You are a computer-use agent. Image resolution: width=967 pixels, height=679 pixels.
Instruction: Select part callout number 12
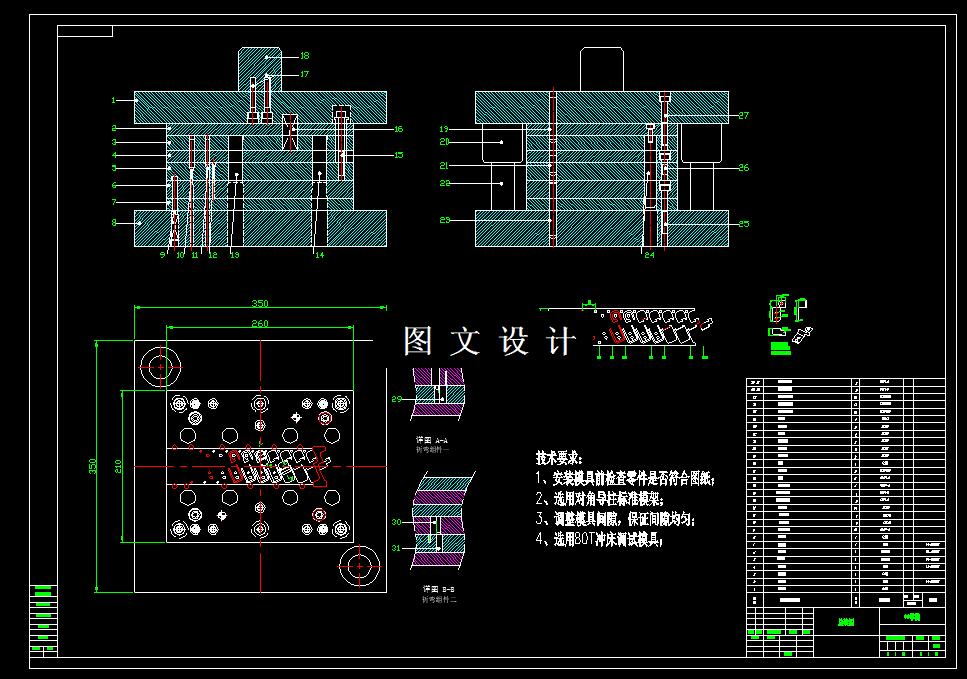point(213,255)
